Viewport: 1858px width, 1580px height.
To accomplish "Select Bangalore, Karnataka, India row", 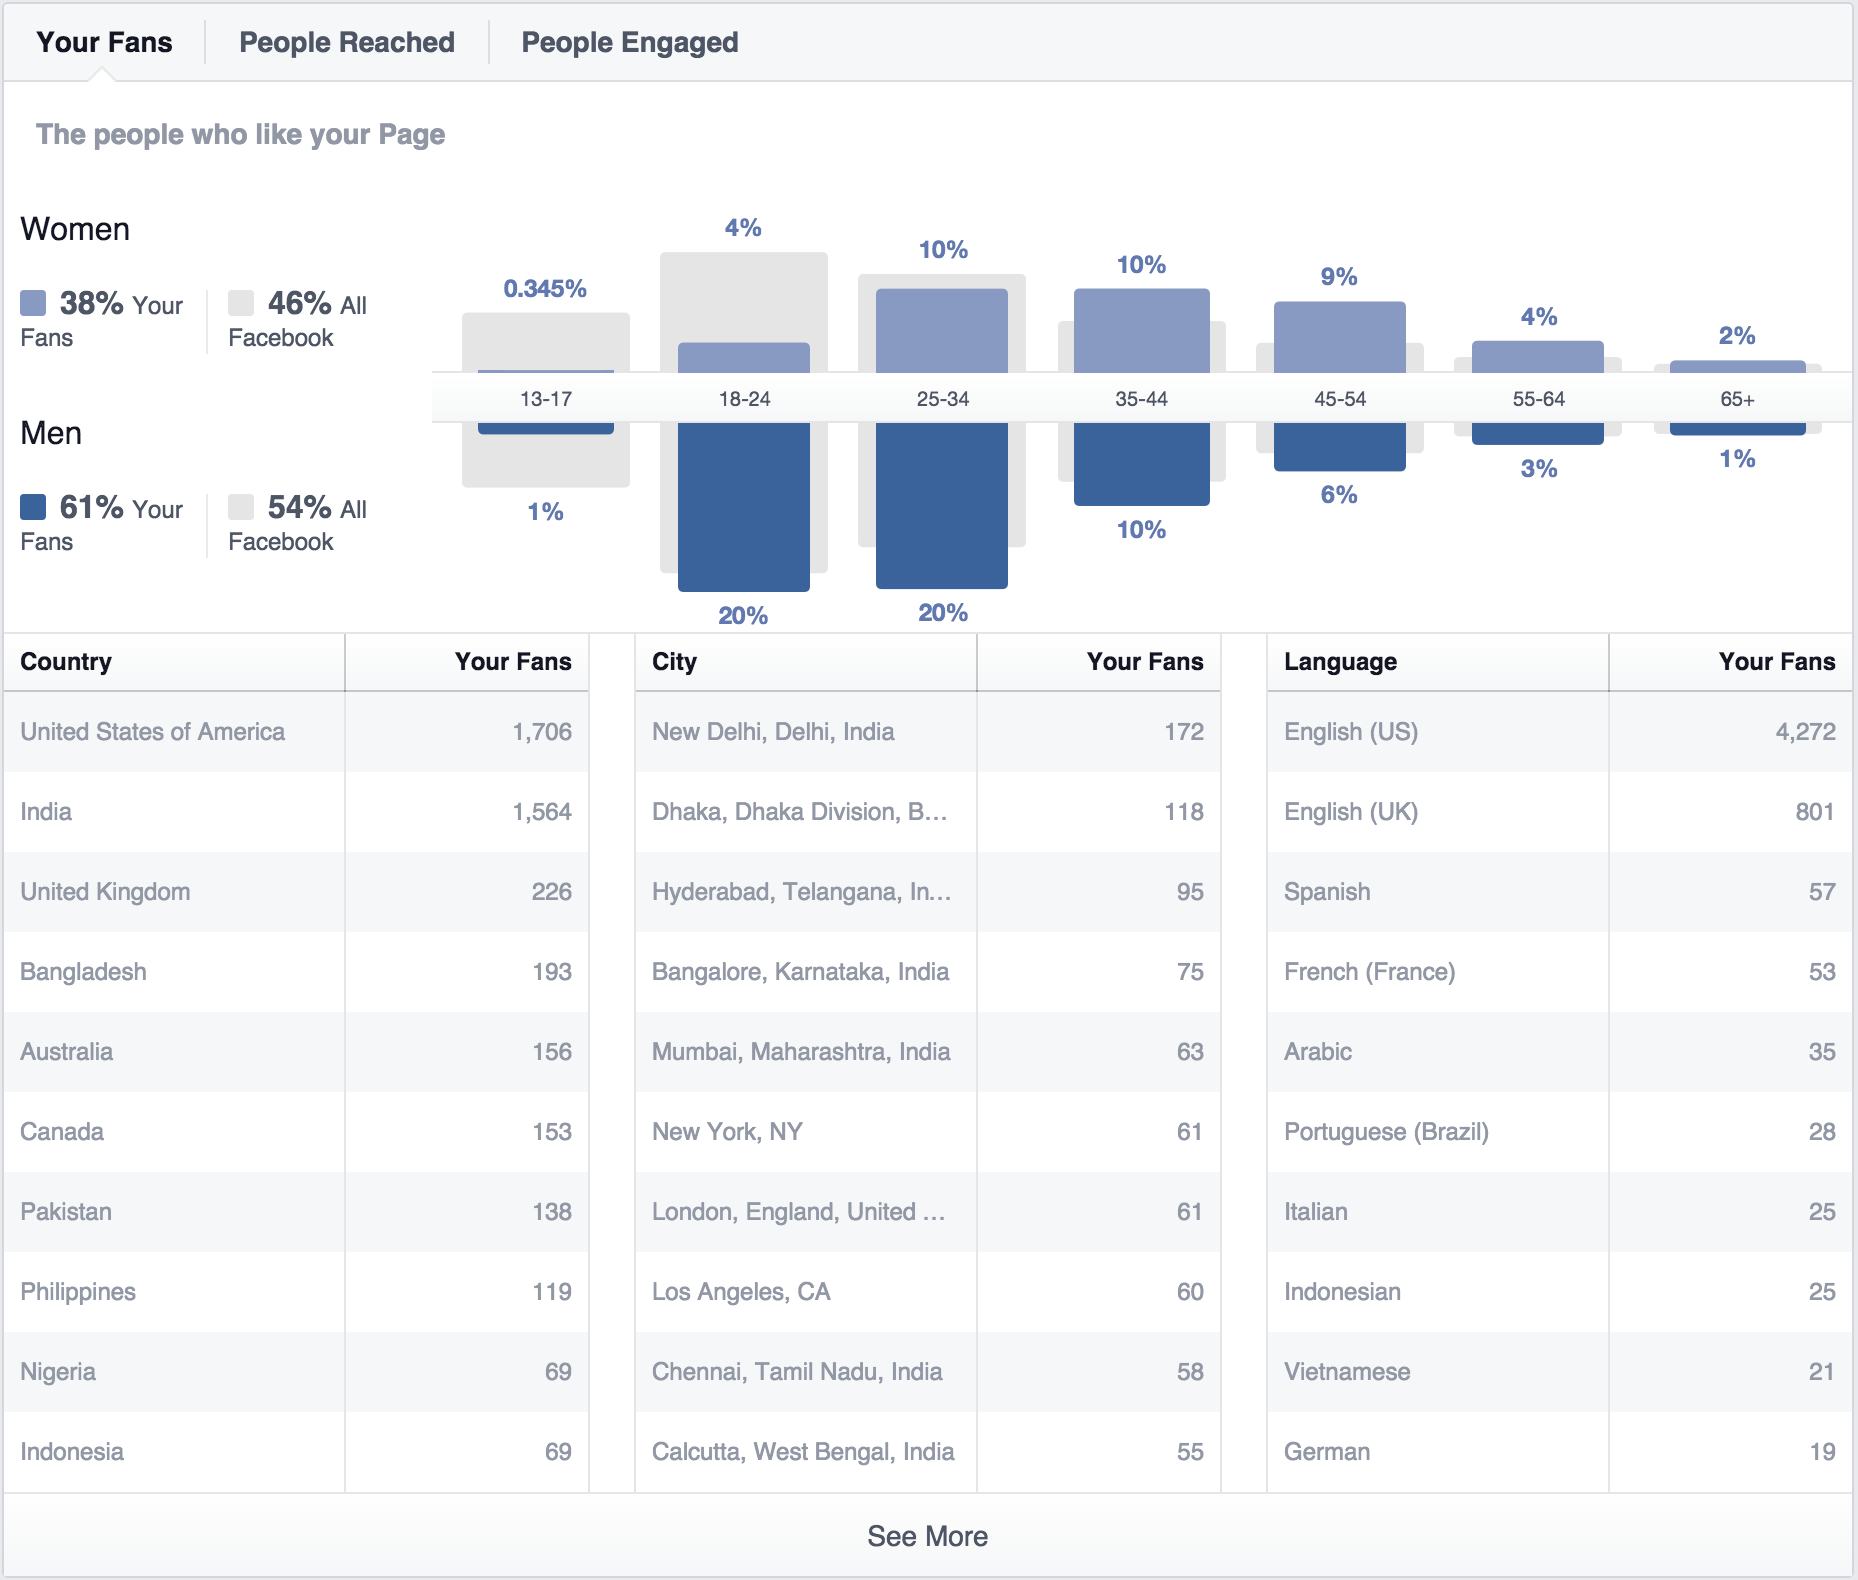I will pos(928,972).
